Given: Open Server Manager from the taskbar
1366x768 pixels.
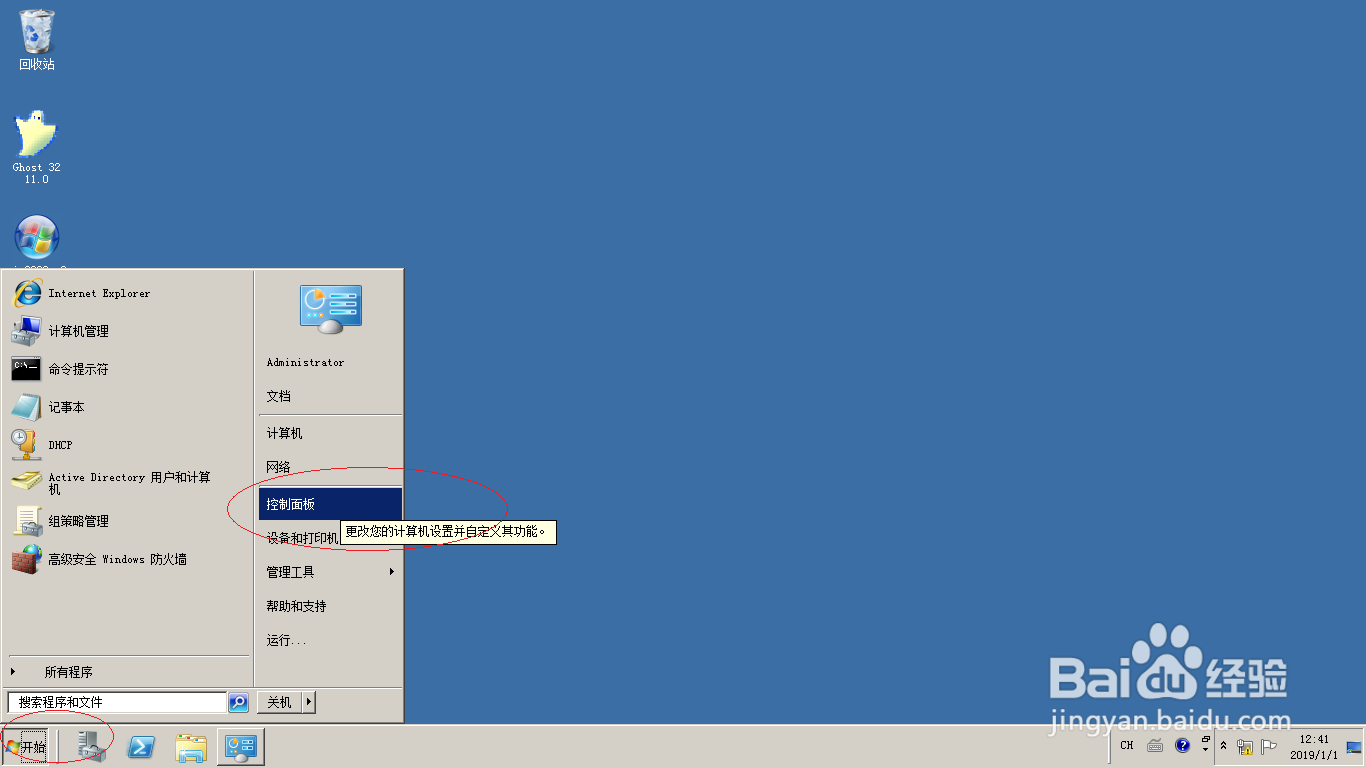Looking at the screenshot, I should 92,746.
